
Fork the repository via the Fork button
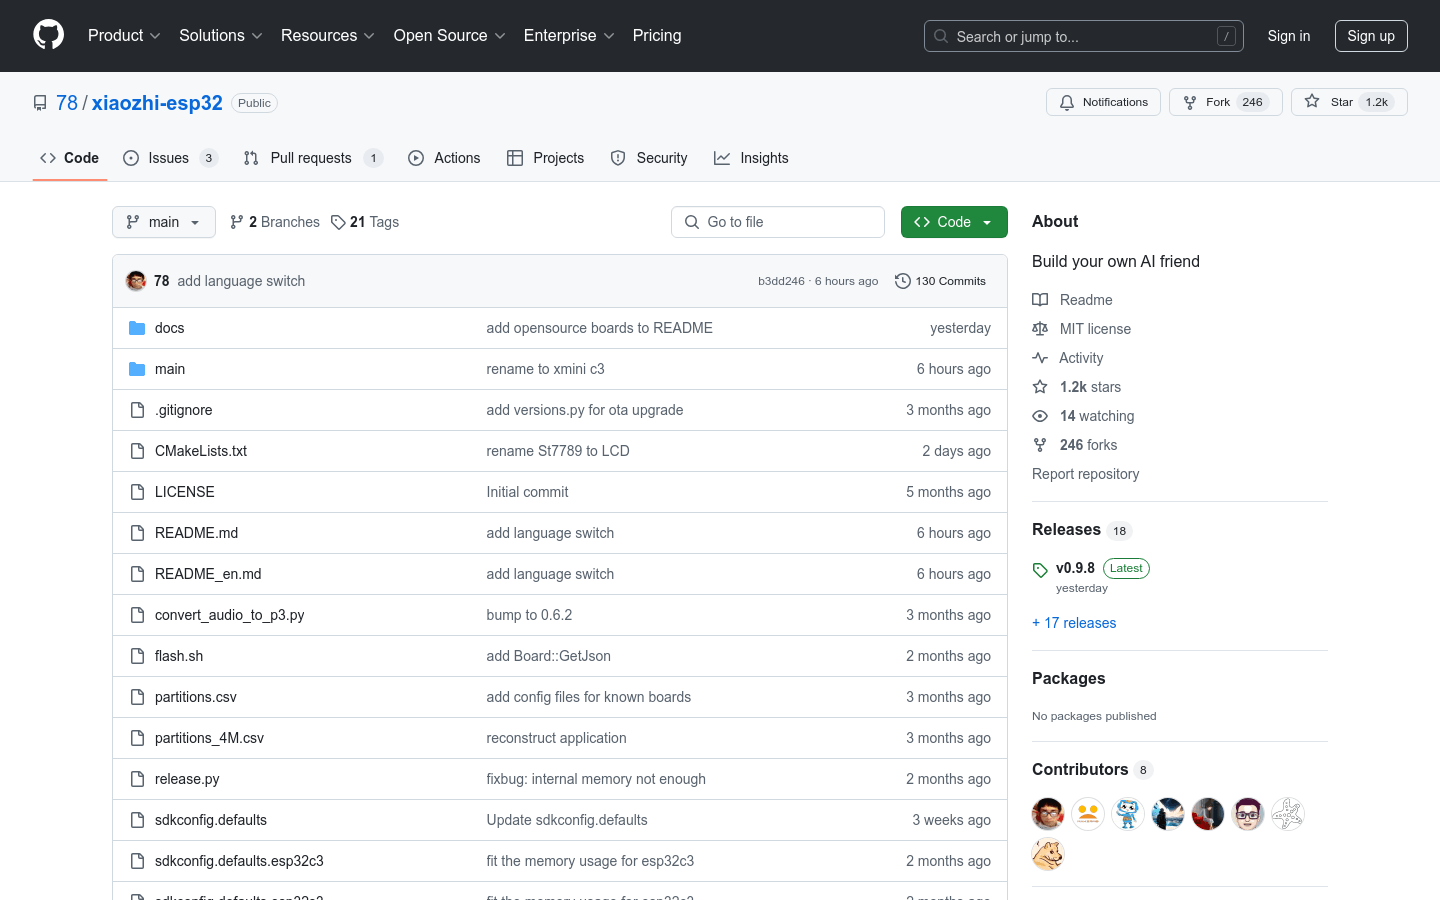[1225, 102]
